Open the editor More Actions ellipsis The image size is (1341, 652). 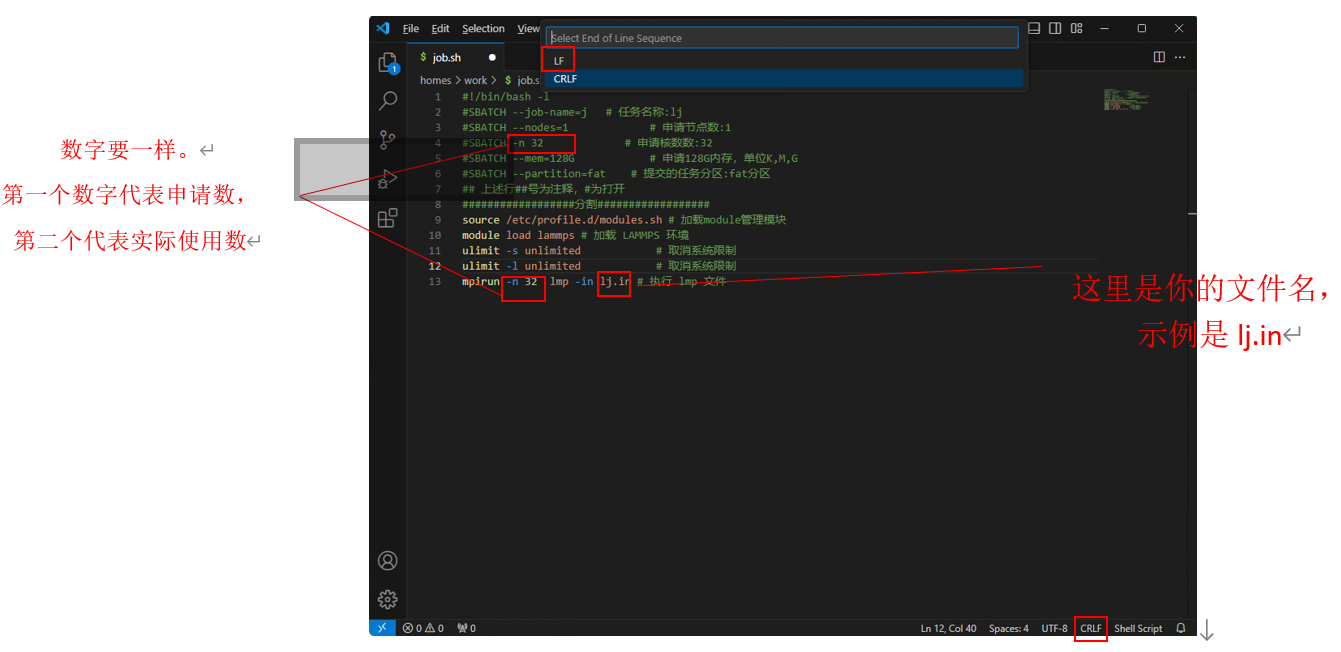[1180, 57]
